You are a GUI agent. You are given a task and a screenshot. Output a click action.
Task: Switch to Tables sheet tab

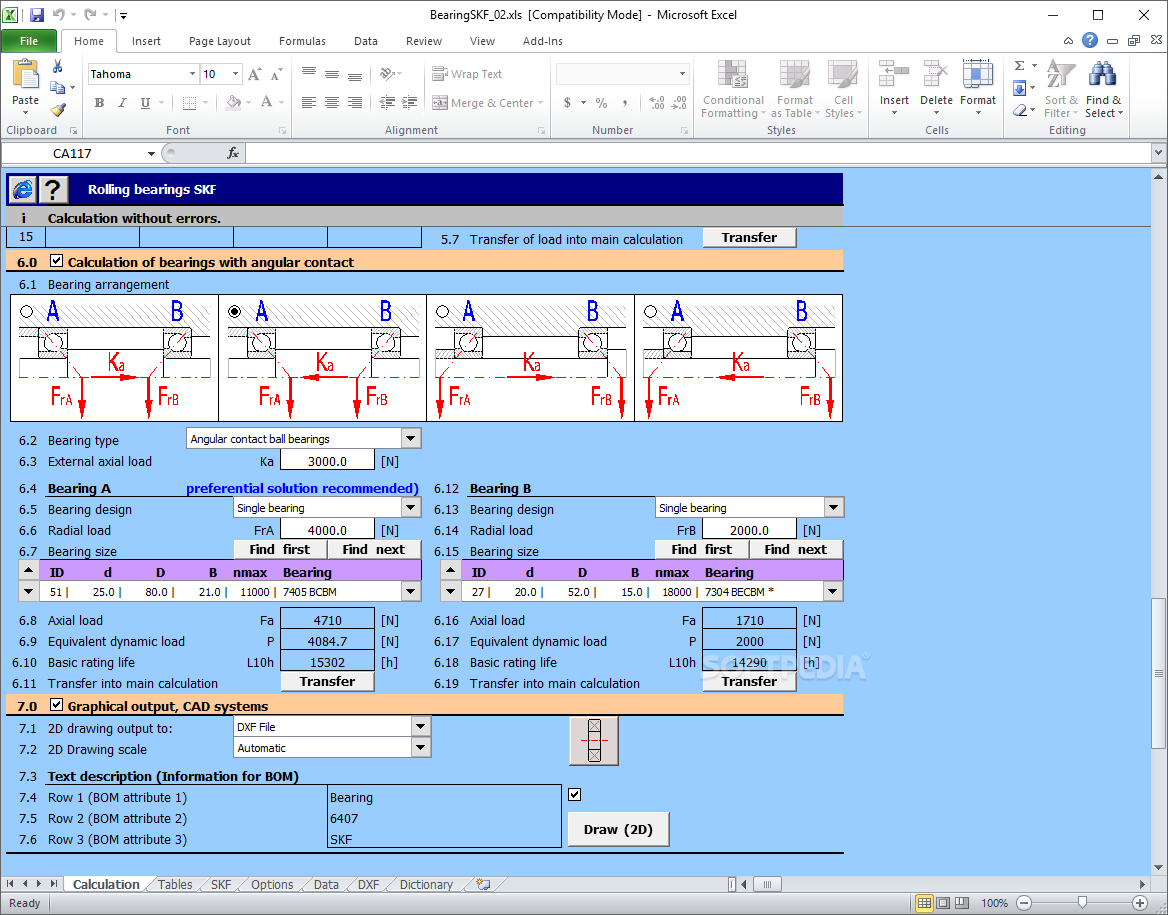point(175,884)
